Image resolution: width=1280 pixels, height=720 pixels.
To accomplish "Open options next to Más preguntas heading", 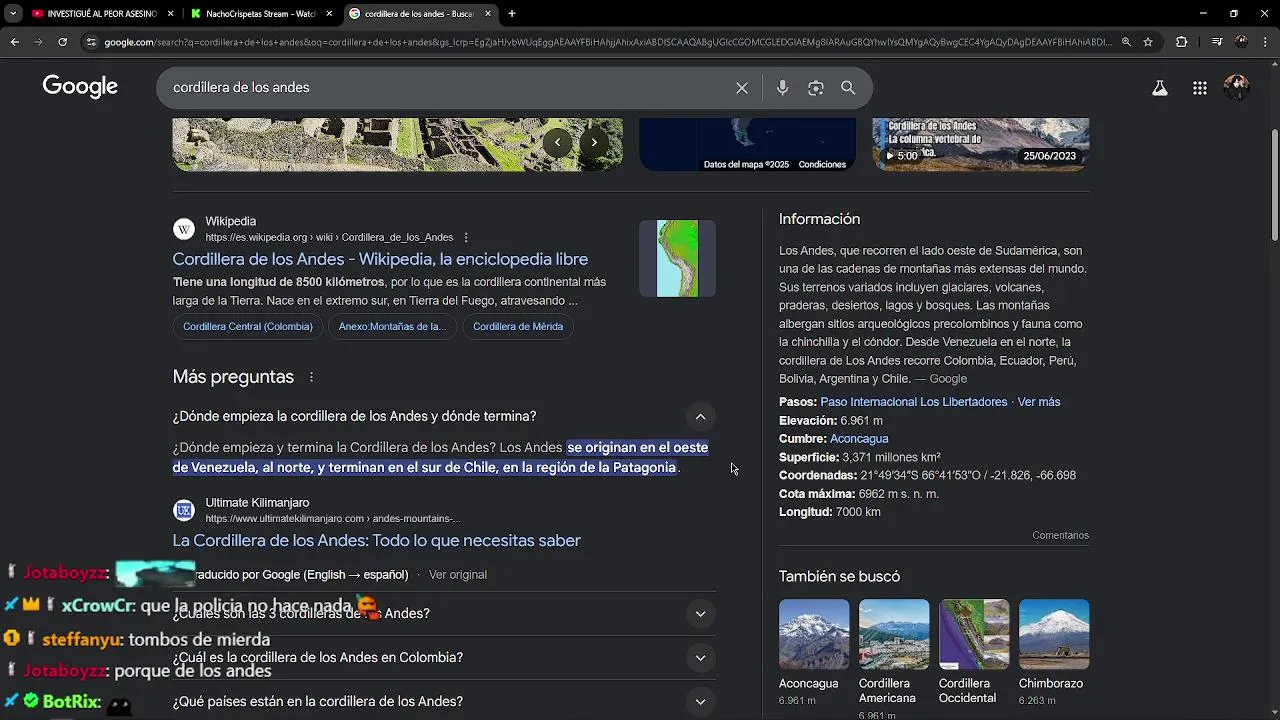I will [x=311, y=377].
